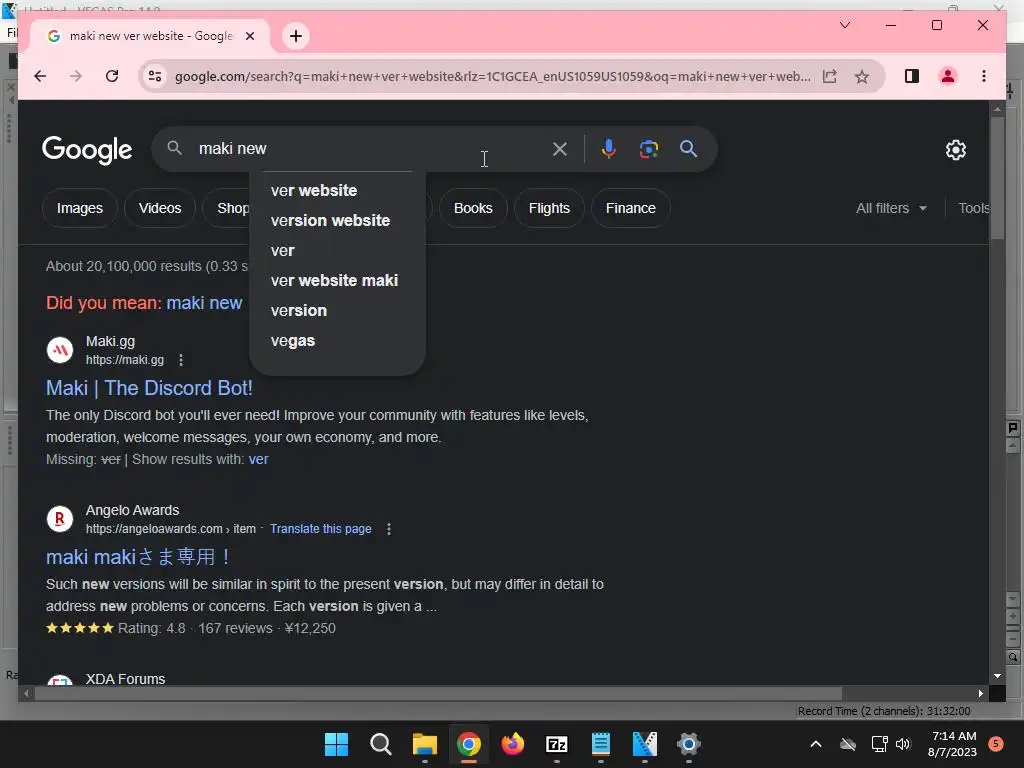1024x768 pixels.
Task: Switch to Finance results
Action: 630,208
